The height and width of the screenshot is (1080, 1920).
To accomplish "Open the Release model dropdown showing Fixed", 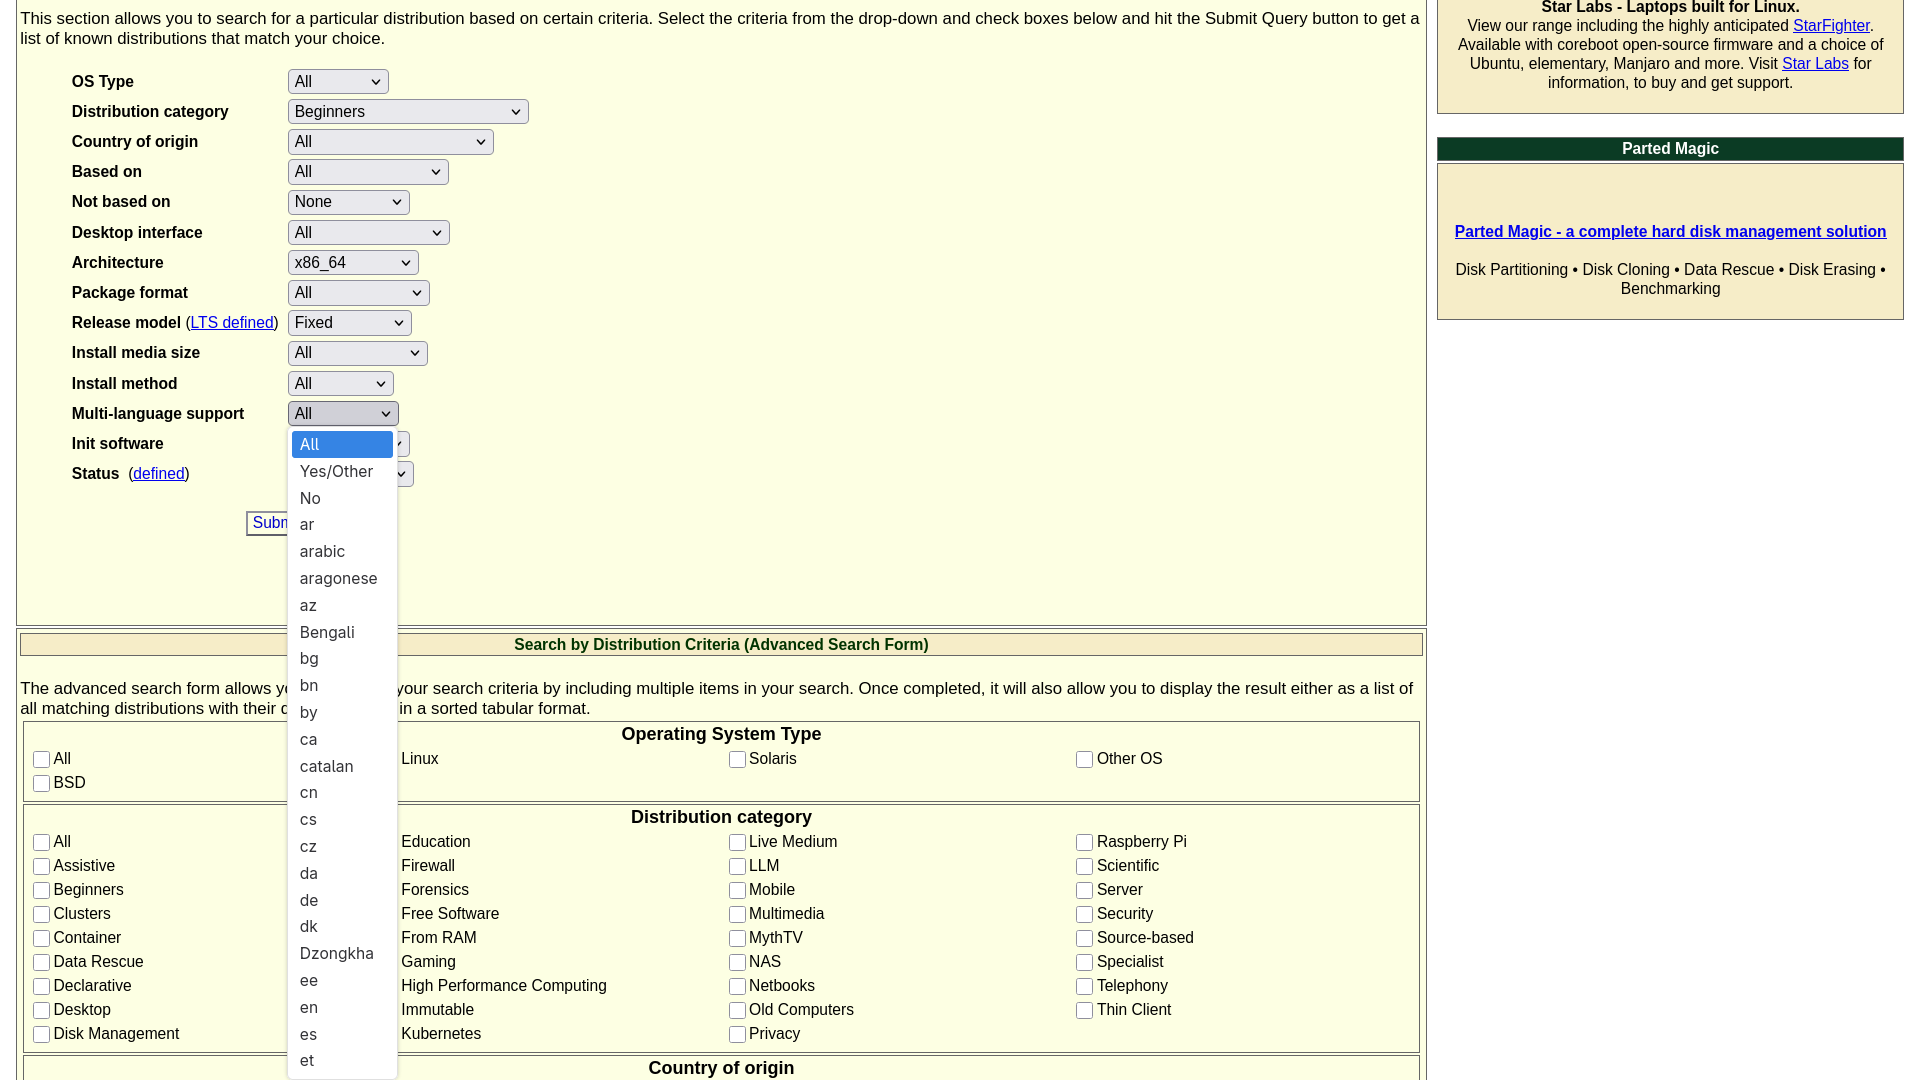I will pyautogui.click(x=349, y=322).
